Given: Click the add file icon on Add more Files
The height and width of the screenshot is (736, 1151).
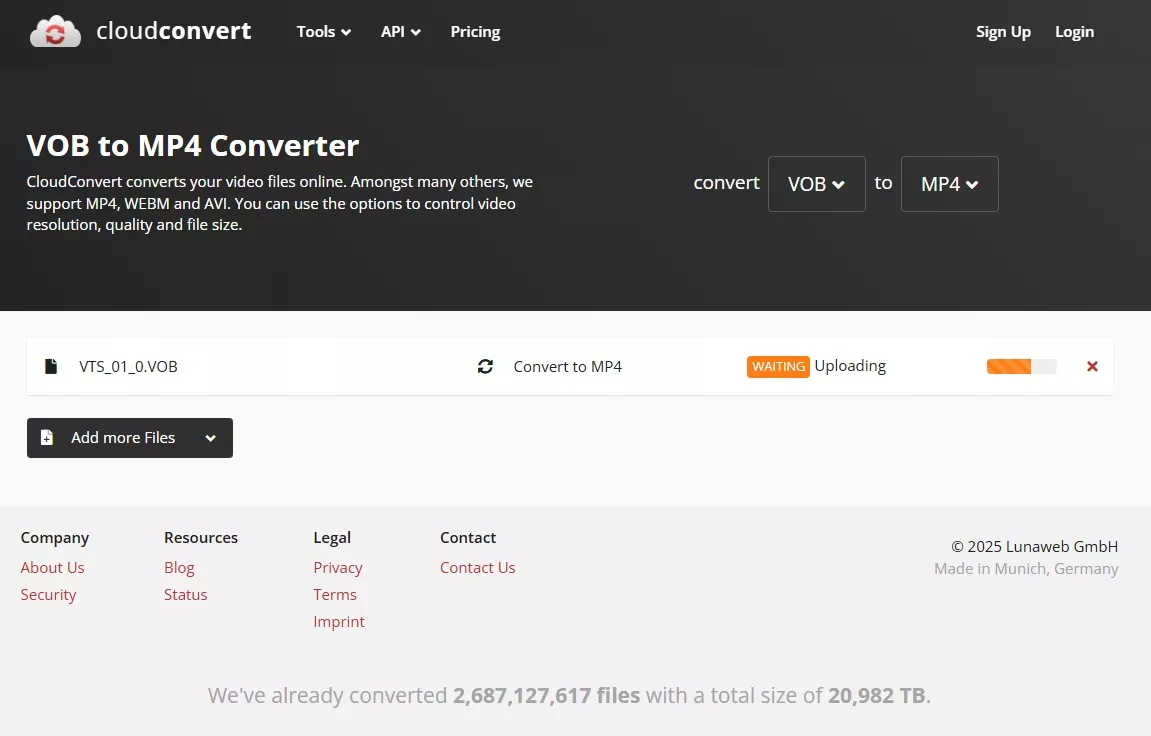Looking at the screenshot, I should tap(47, 437).
